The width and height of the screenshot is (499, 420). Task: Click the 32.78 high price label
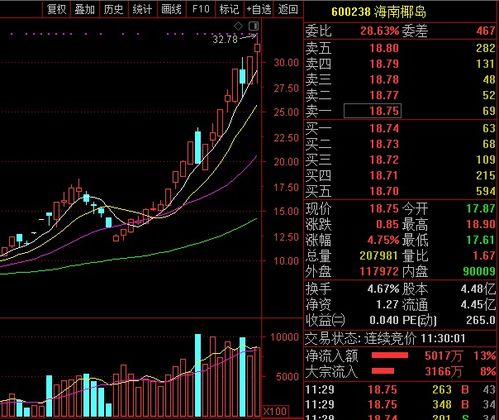coord(225,39)
